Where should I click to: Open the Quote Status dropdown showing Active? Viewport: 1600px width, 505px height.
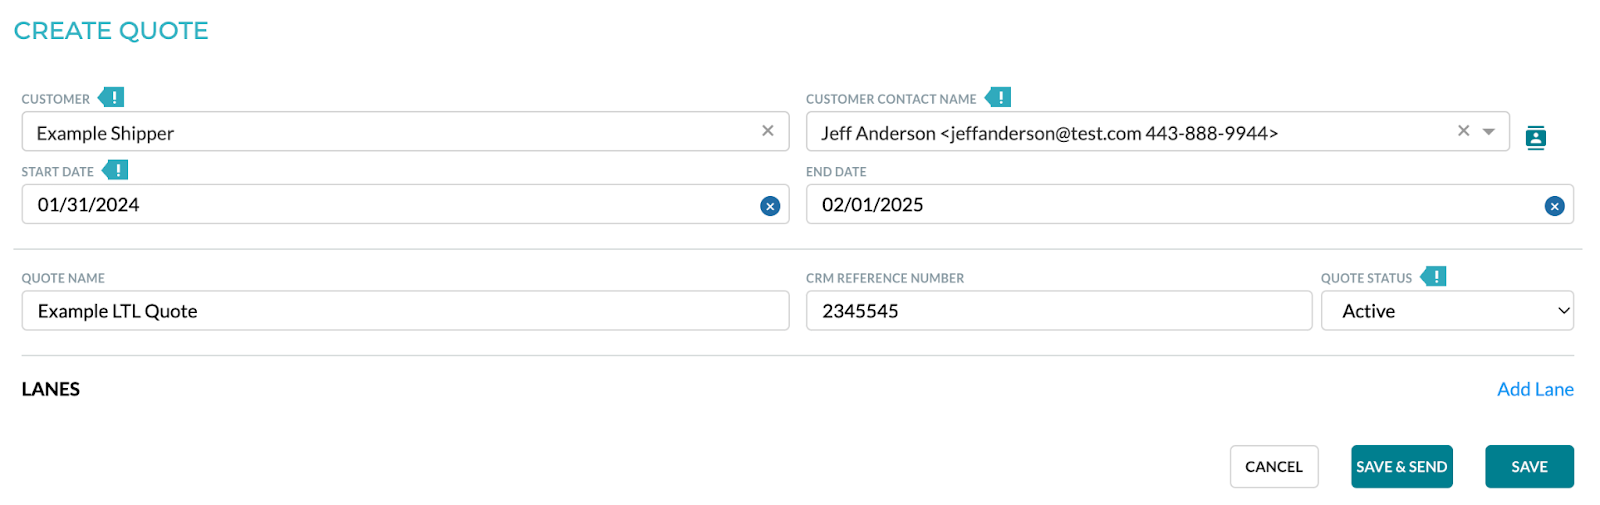[x=1446, y=311]
